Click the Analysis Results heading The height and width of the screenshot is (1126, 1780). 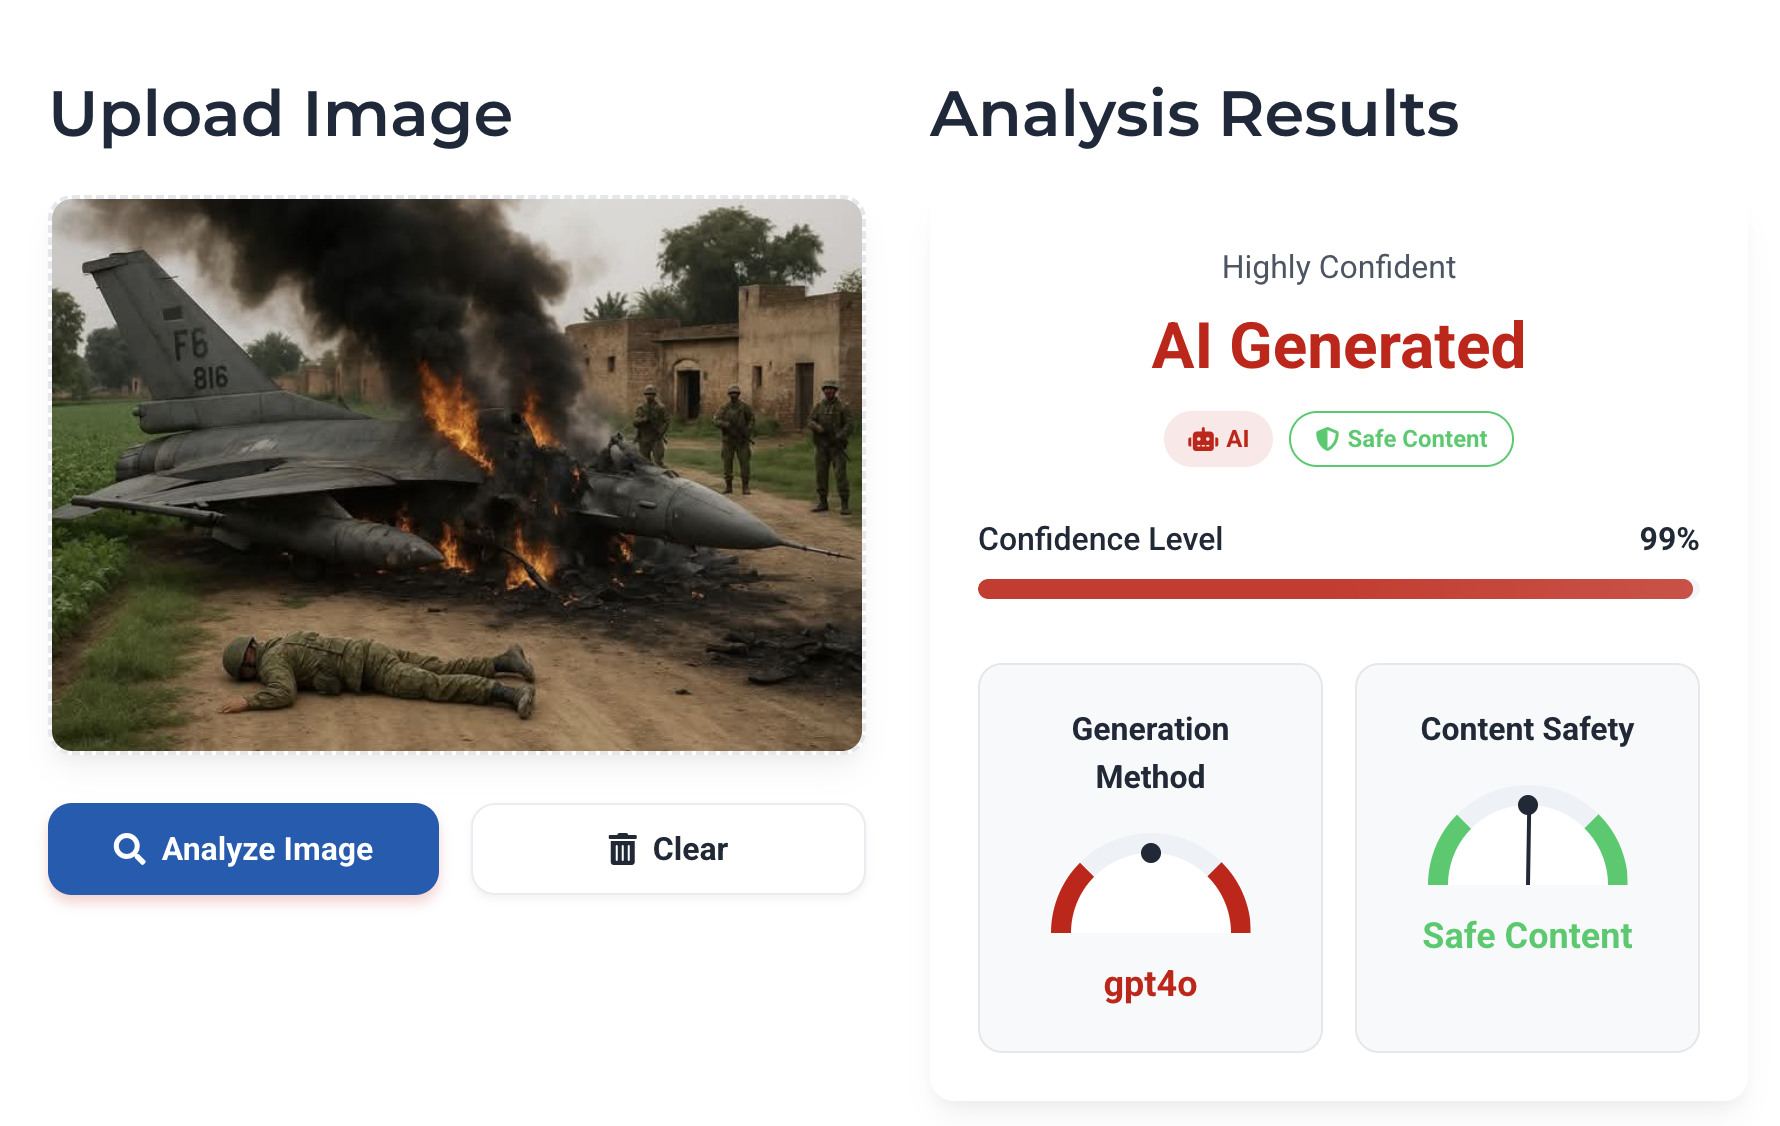1195,114
